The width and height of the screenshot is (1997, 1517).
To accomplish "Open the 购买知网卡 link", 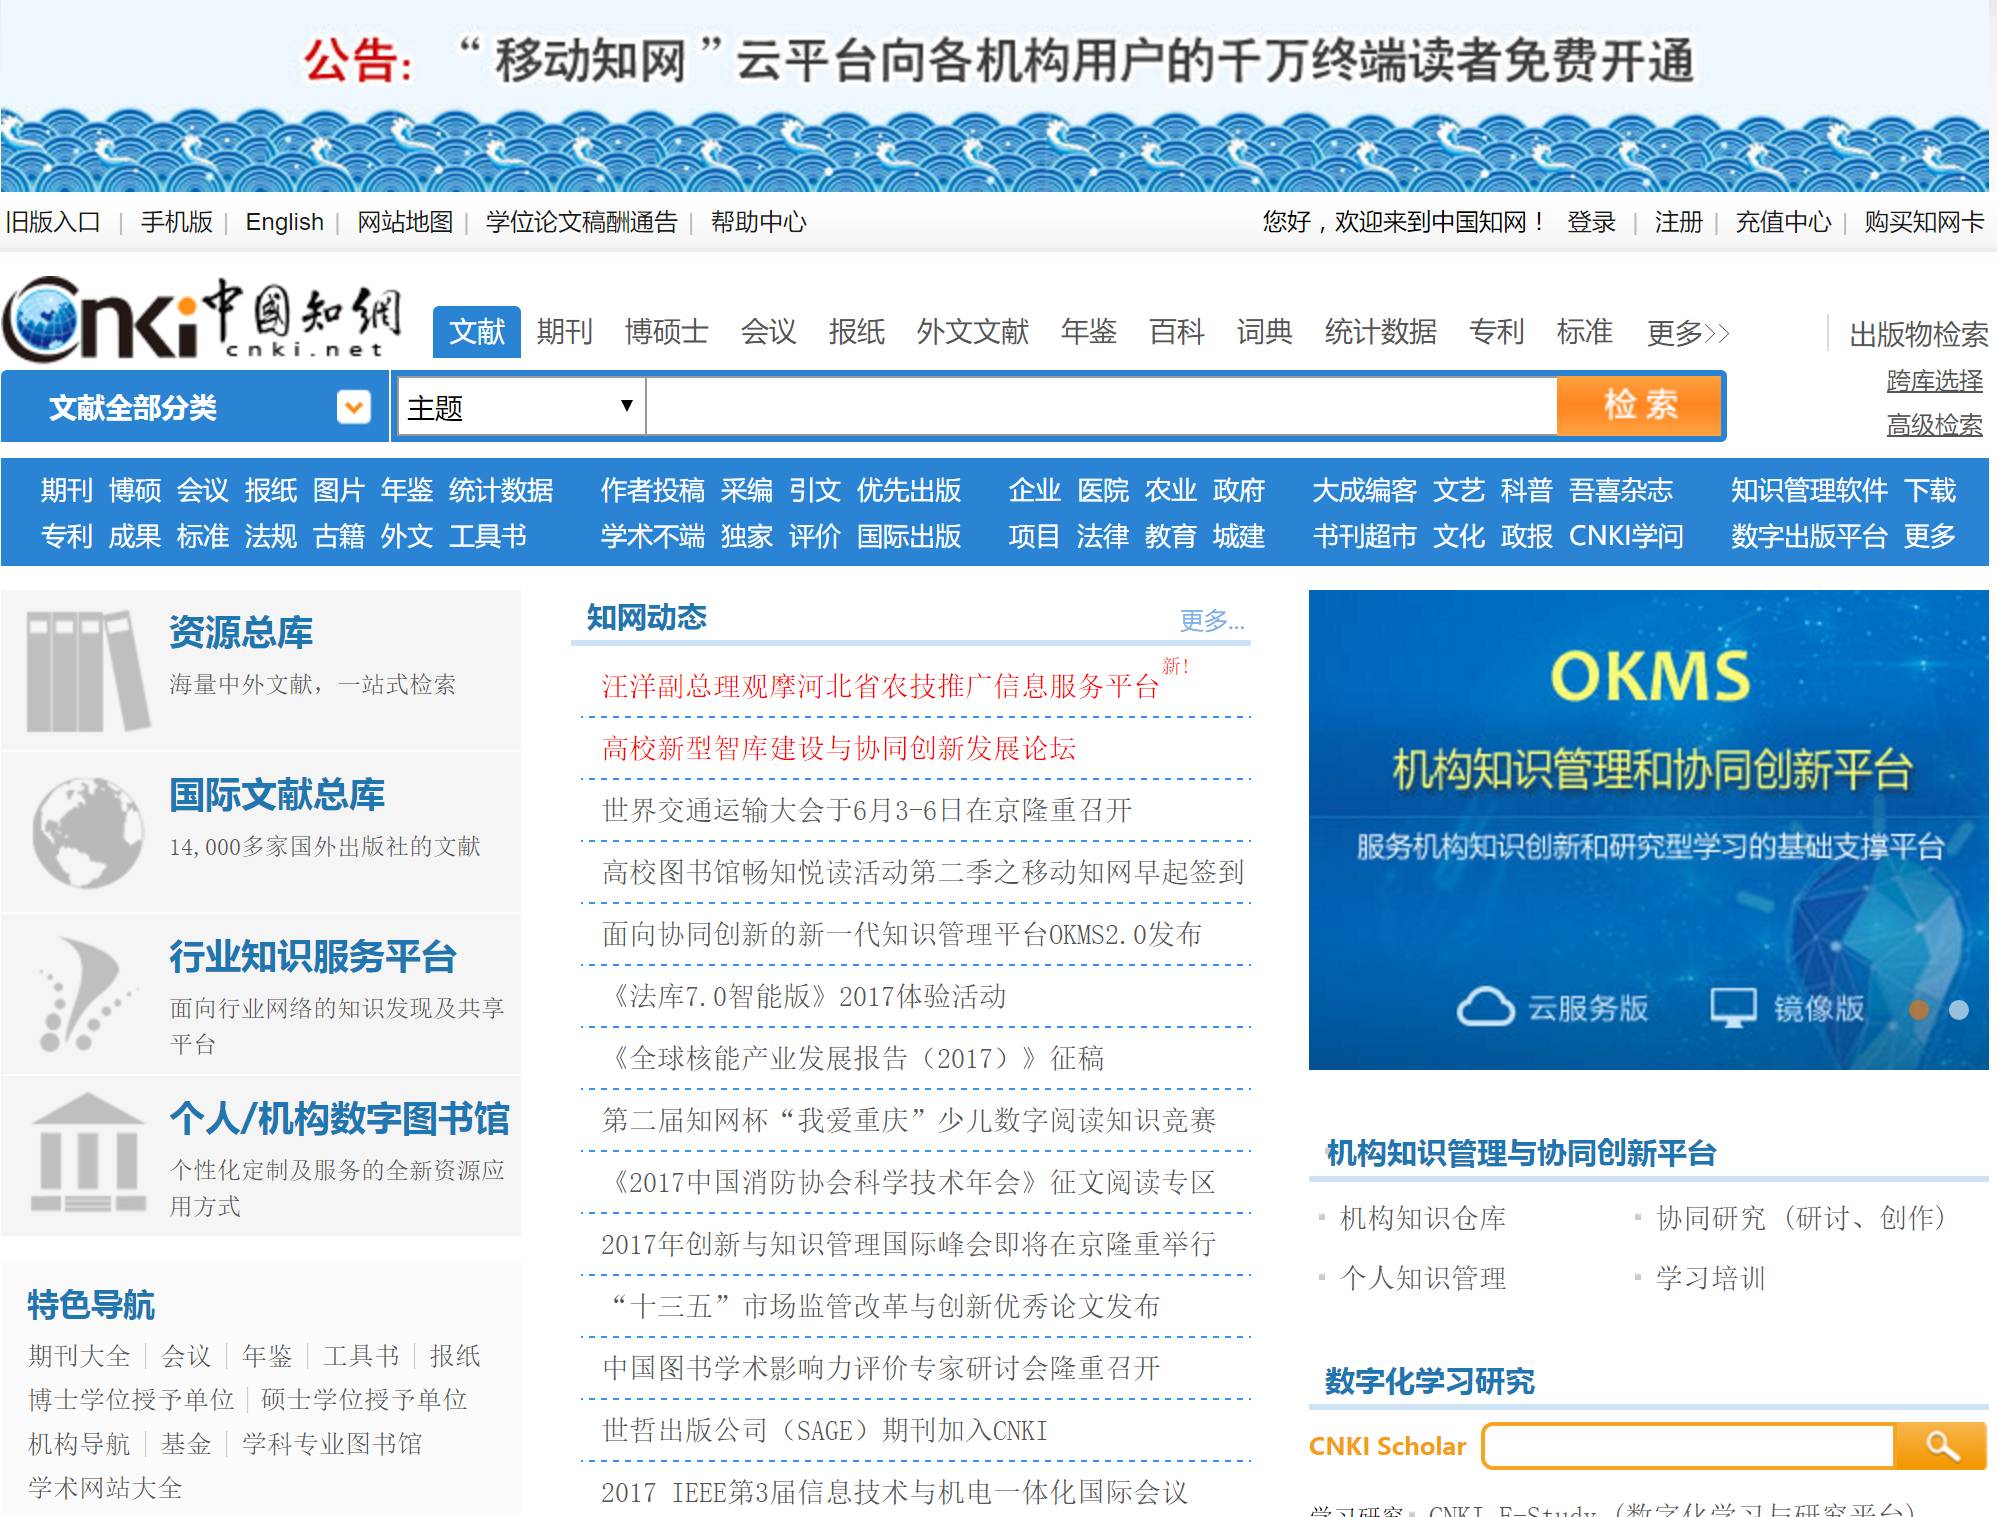I will [x=1924, y=222].
